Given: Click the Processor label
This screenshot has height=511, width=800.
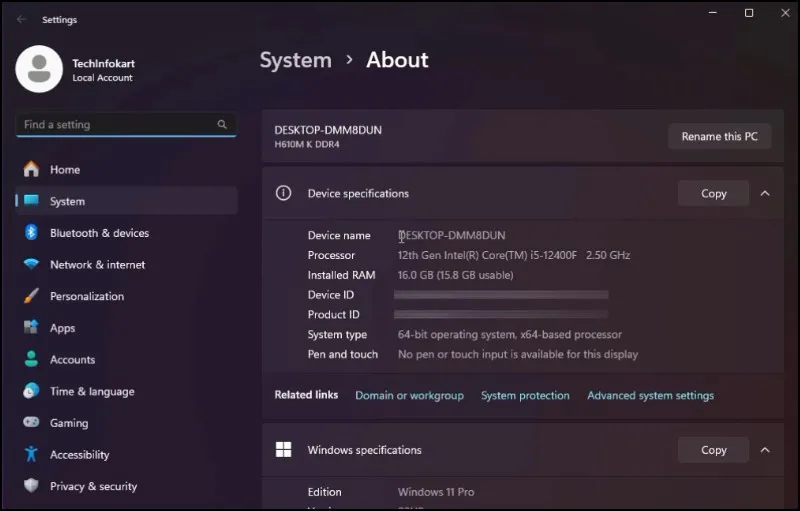Looking at the screenshot, I should 331,255.
